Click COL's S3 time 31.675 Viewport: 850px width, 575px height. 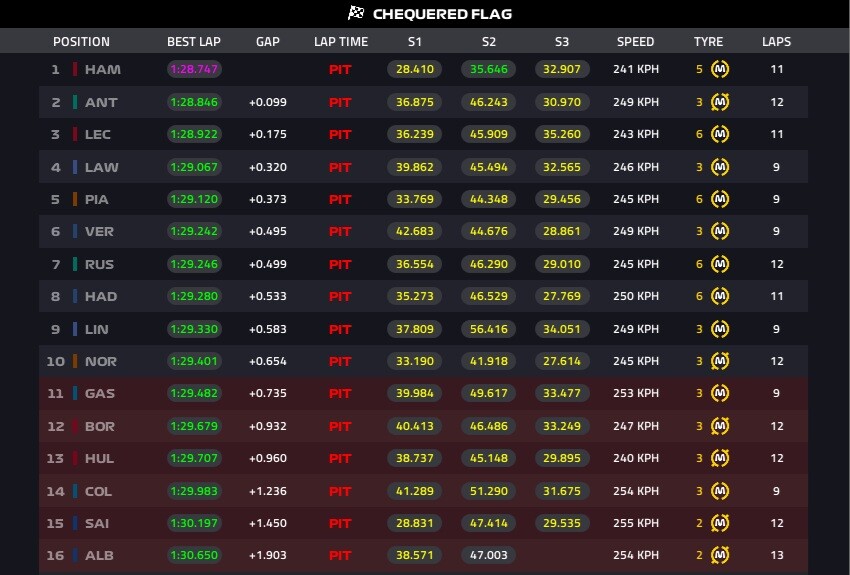tap(562, 491)
